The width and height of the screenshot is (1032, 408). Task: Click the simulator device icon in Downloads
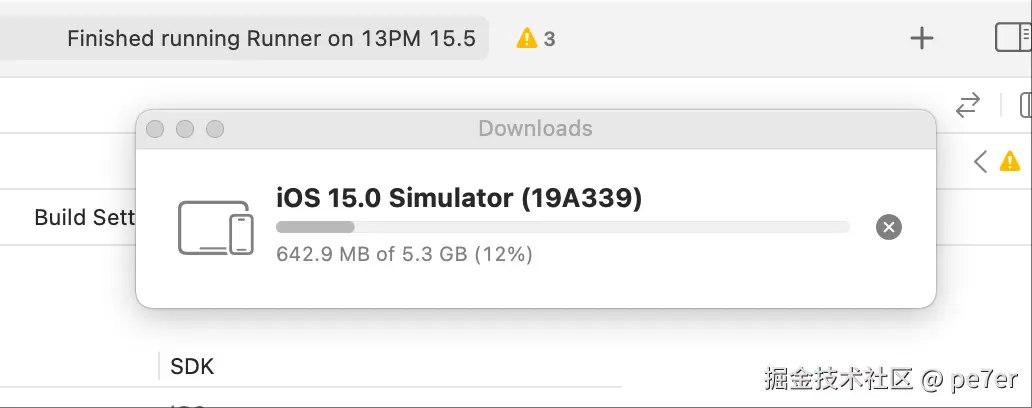tap(215, 227)
